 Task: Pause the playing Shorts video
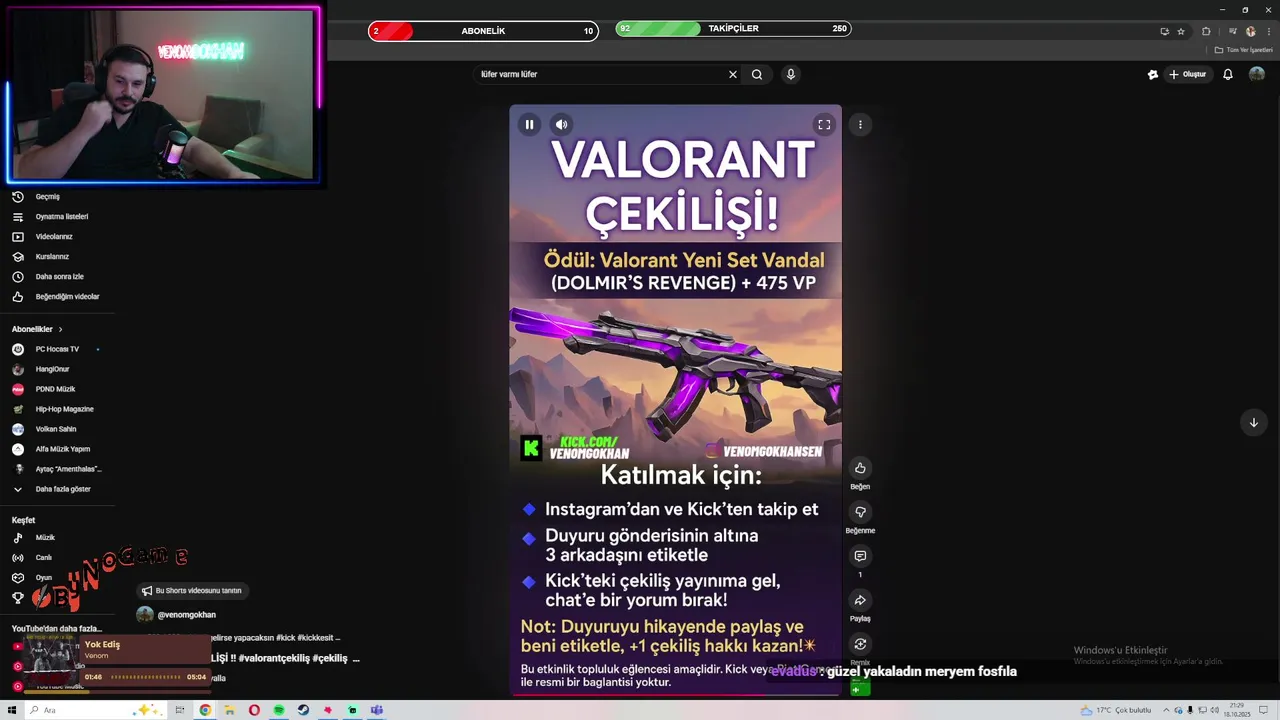pyautogui.click(x=529, y=125)
